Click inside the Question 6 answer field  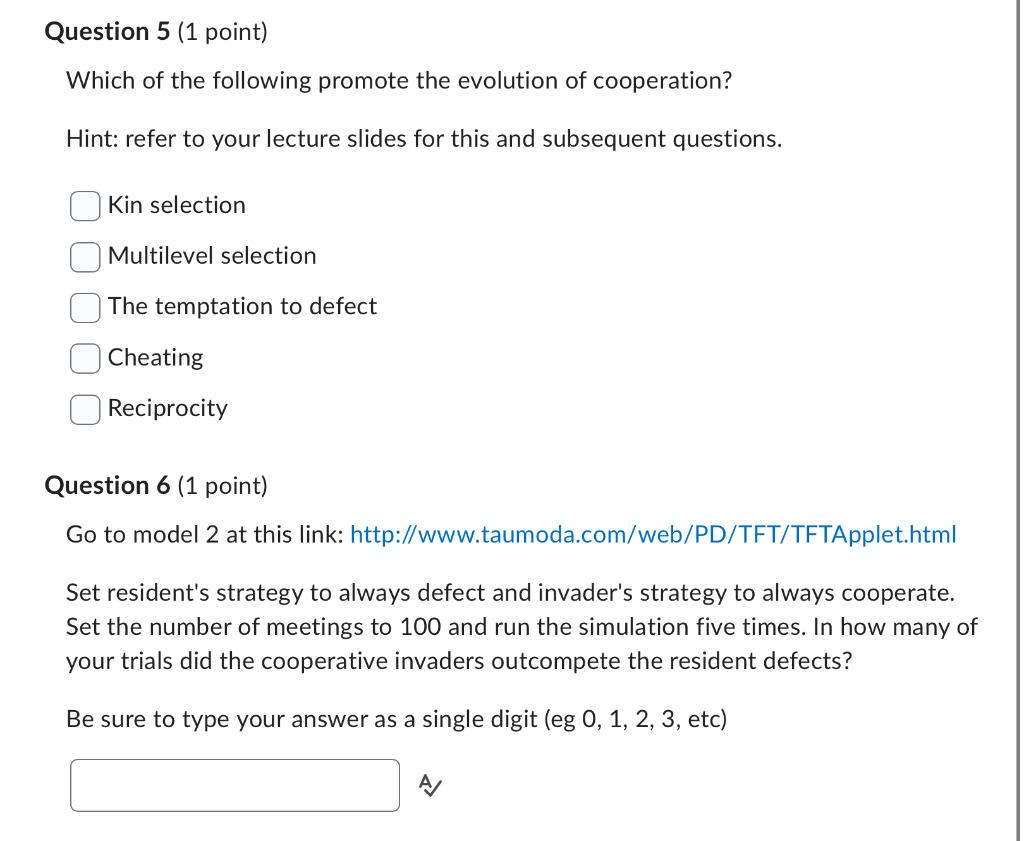coord(235,786)
